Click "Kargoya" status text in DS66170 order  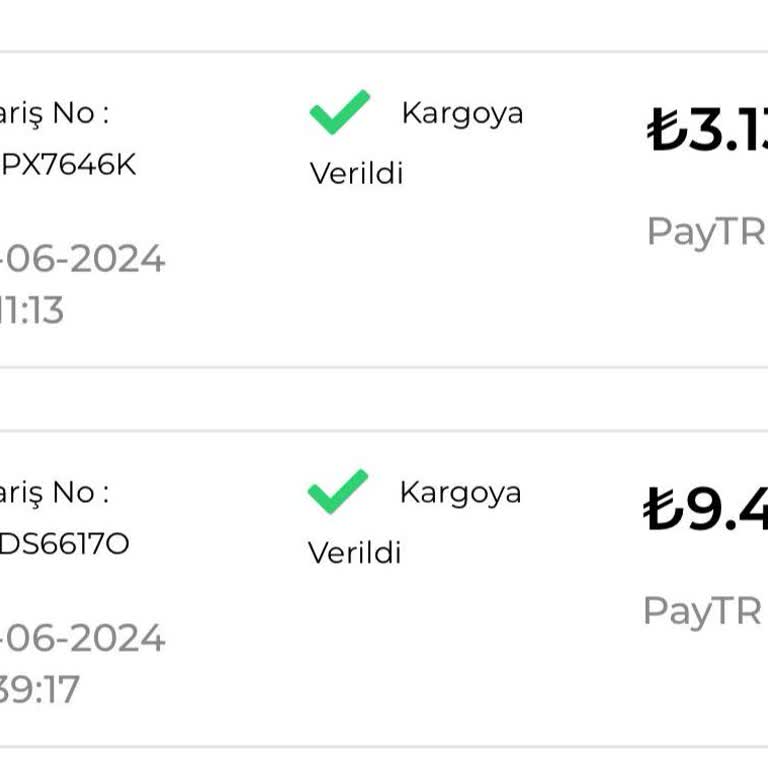[x=460, y=492]
